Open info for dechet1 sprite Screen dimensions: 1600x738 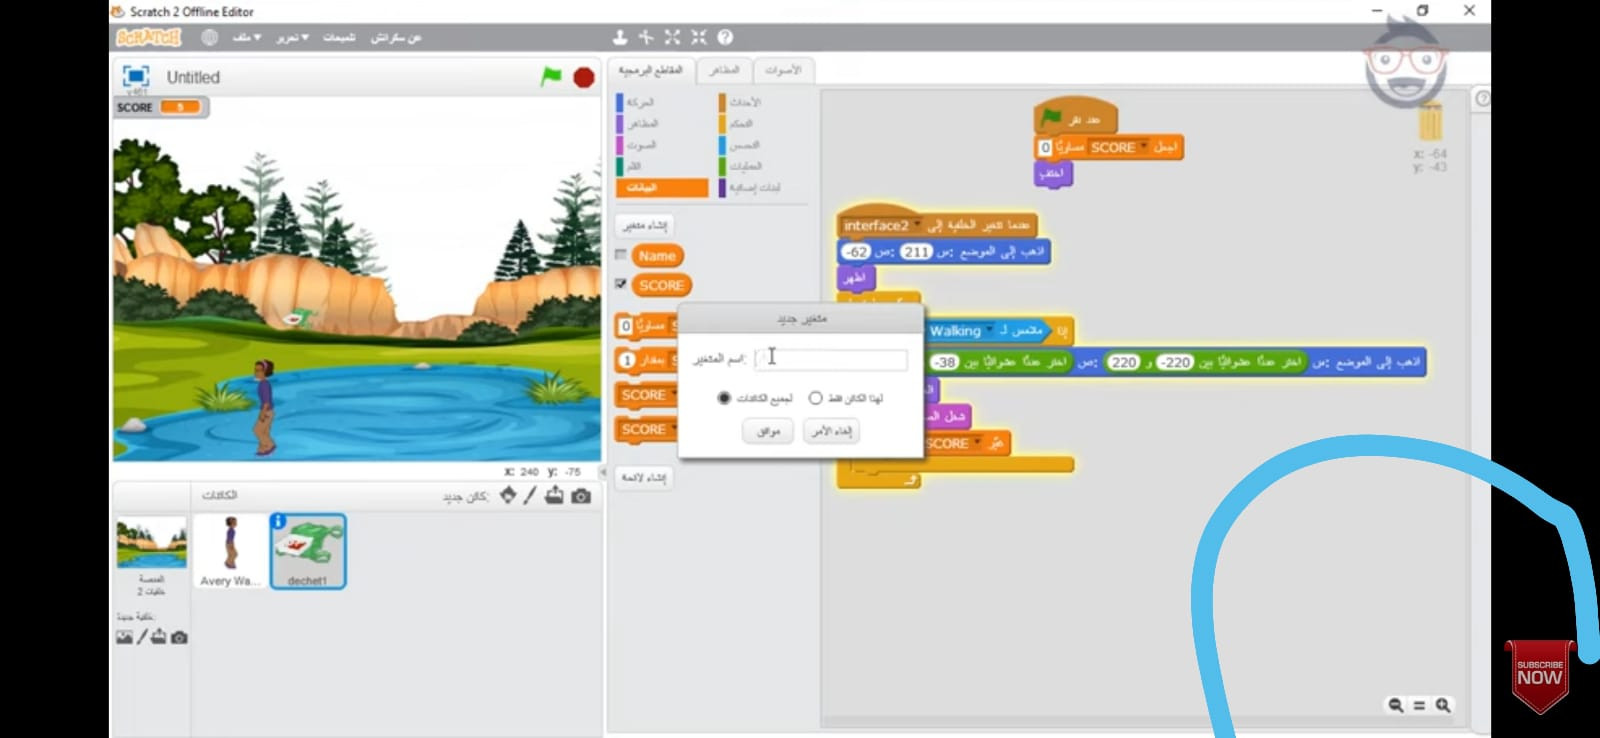[x=279, y=521]
